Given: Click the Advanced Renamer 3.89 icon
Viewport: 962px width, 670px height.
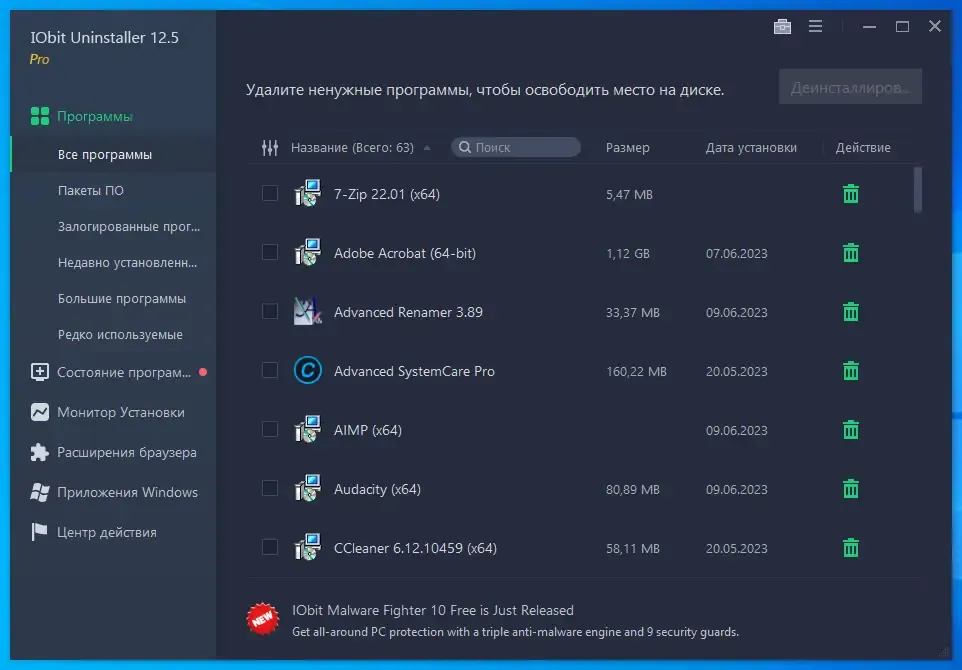Looking at the screenshot, I should click(x=307, y=312).
